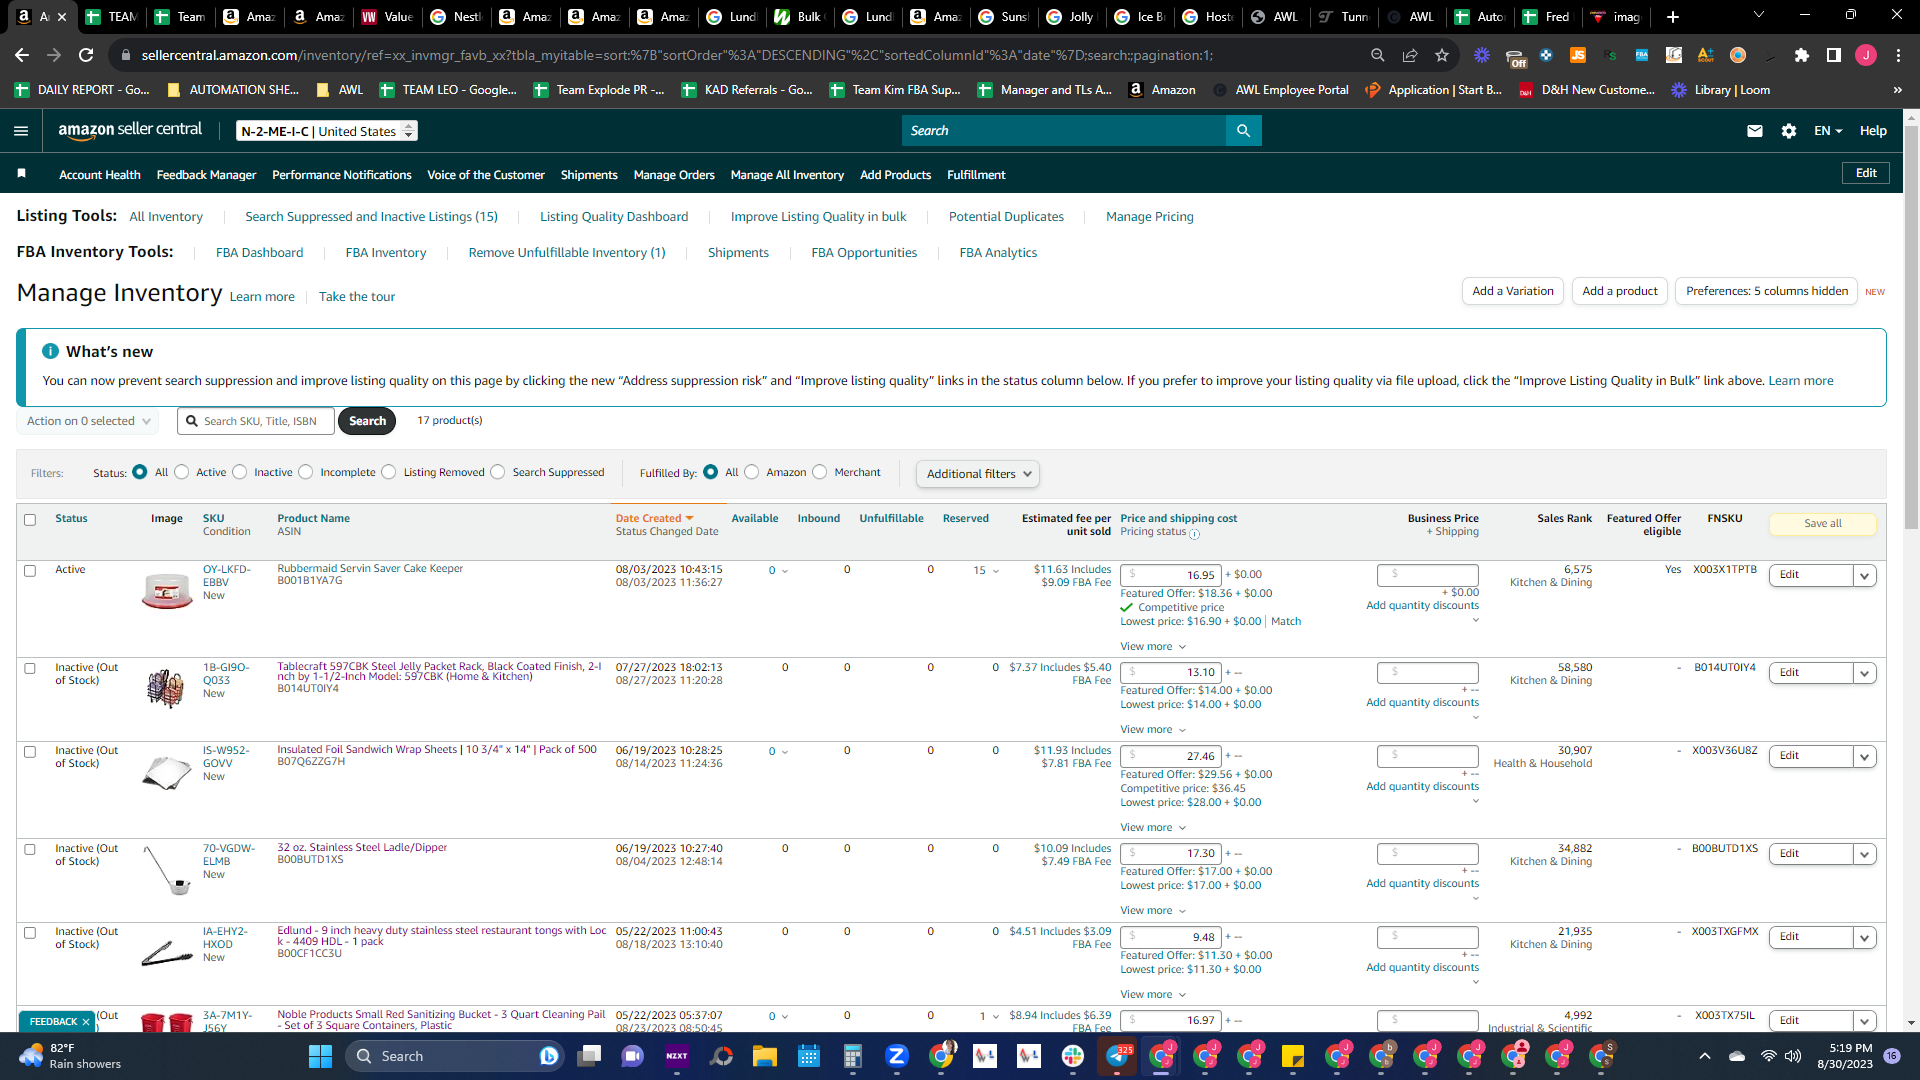Open the Chrome three-dot menu
1920x1080 pixels.
coord(1898,55)
